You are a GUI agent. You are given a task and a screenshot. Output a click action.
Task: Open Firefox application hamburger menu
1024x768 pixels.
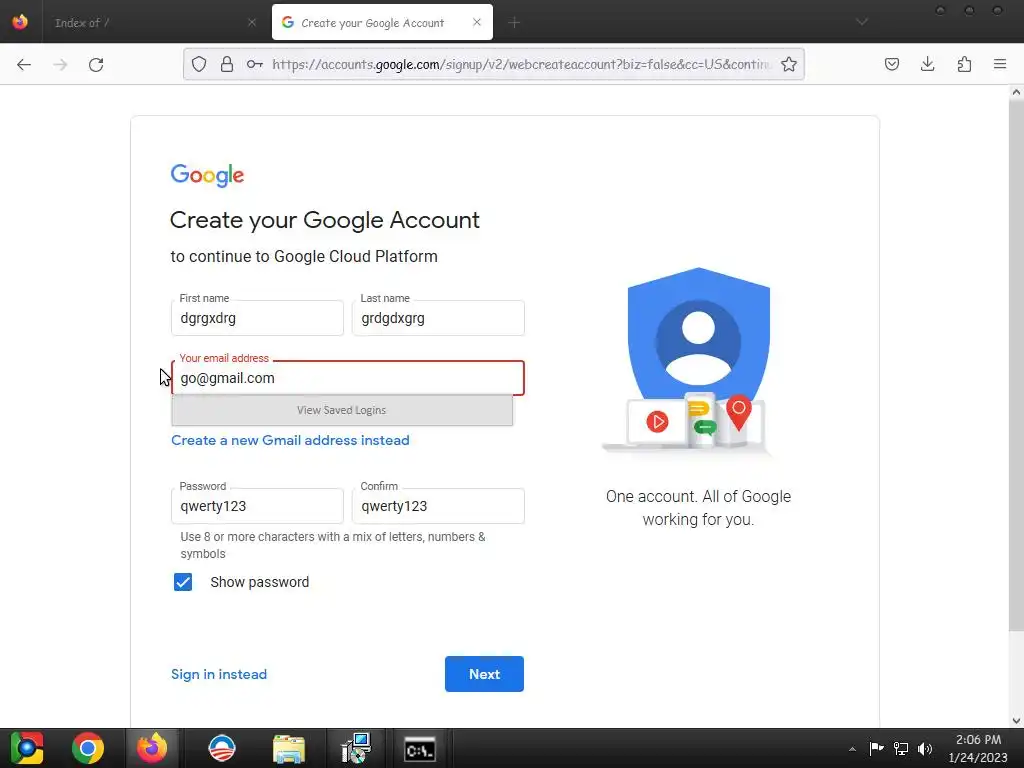click(1000, 64)
